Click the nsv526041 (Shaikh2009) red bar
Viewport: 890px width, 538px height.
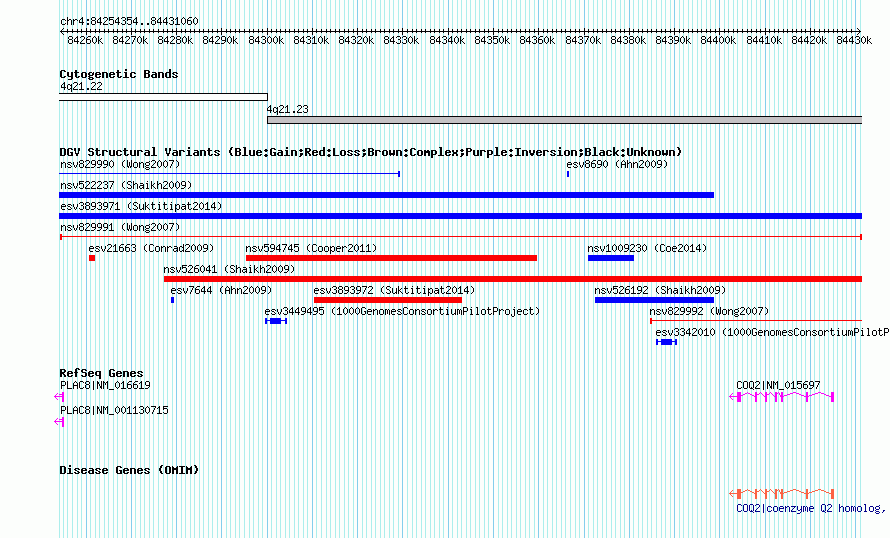pyautogui.click(x=513, y=279)
